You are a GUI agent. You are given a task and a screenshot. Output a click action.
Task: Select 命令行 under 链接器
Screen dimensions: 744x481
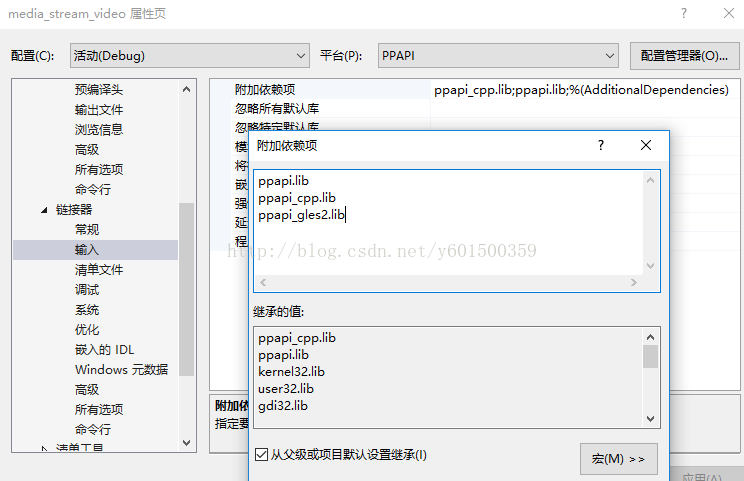click(x=93, y=429)
